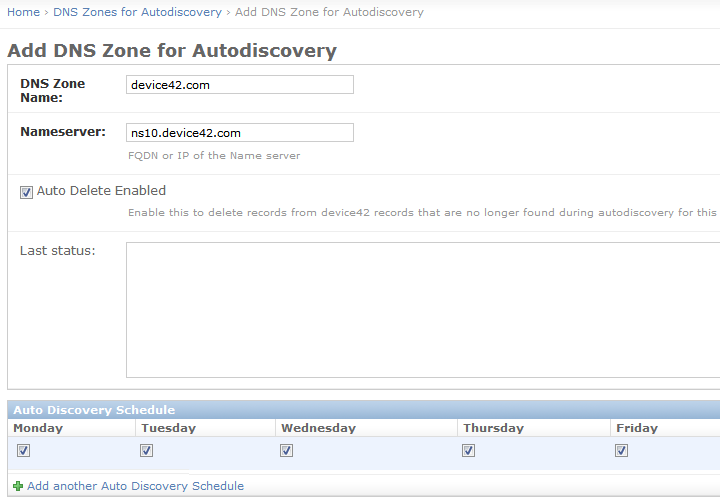Uncheck the Tuesday schedule checkbox

click(x=146, y=450)
